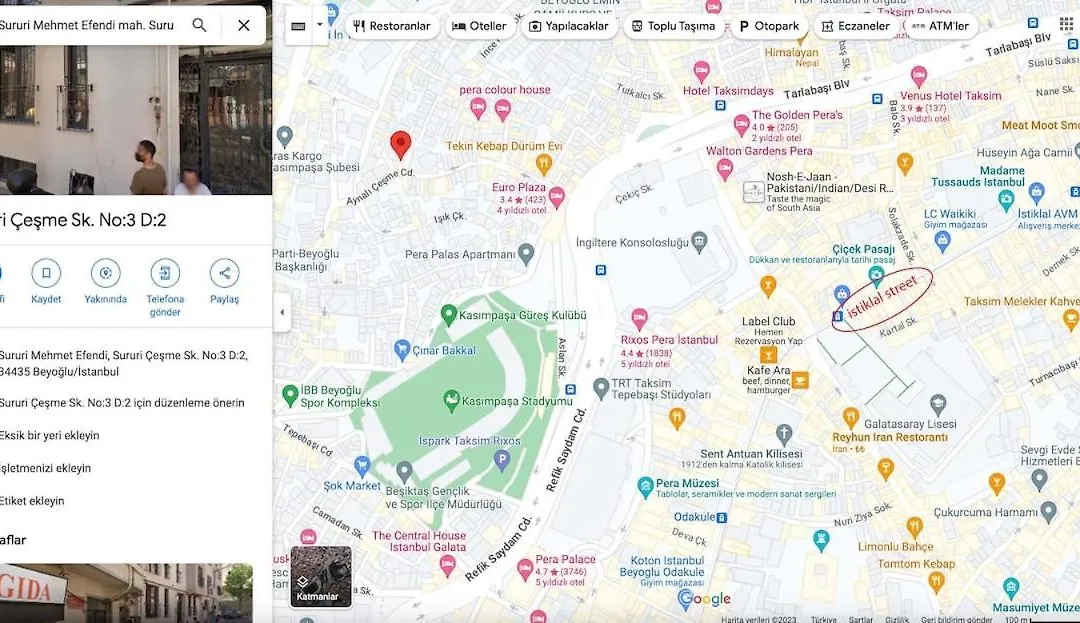Select Etiket ekleyin

click(32, 501)
